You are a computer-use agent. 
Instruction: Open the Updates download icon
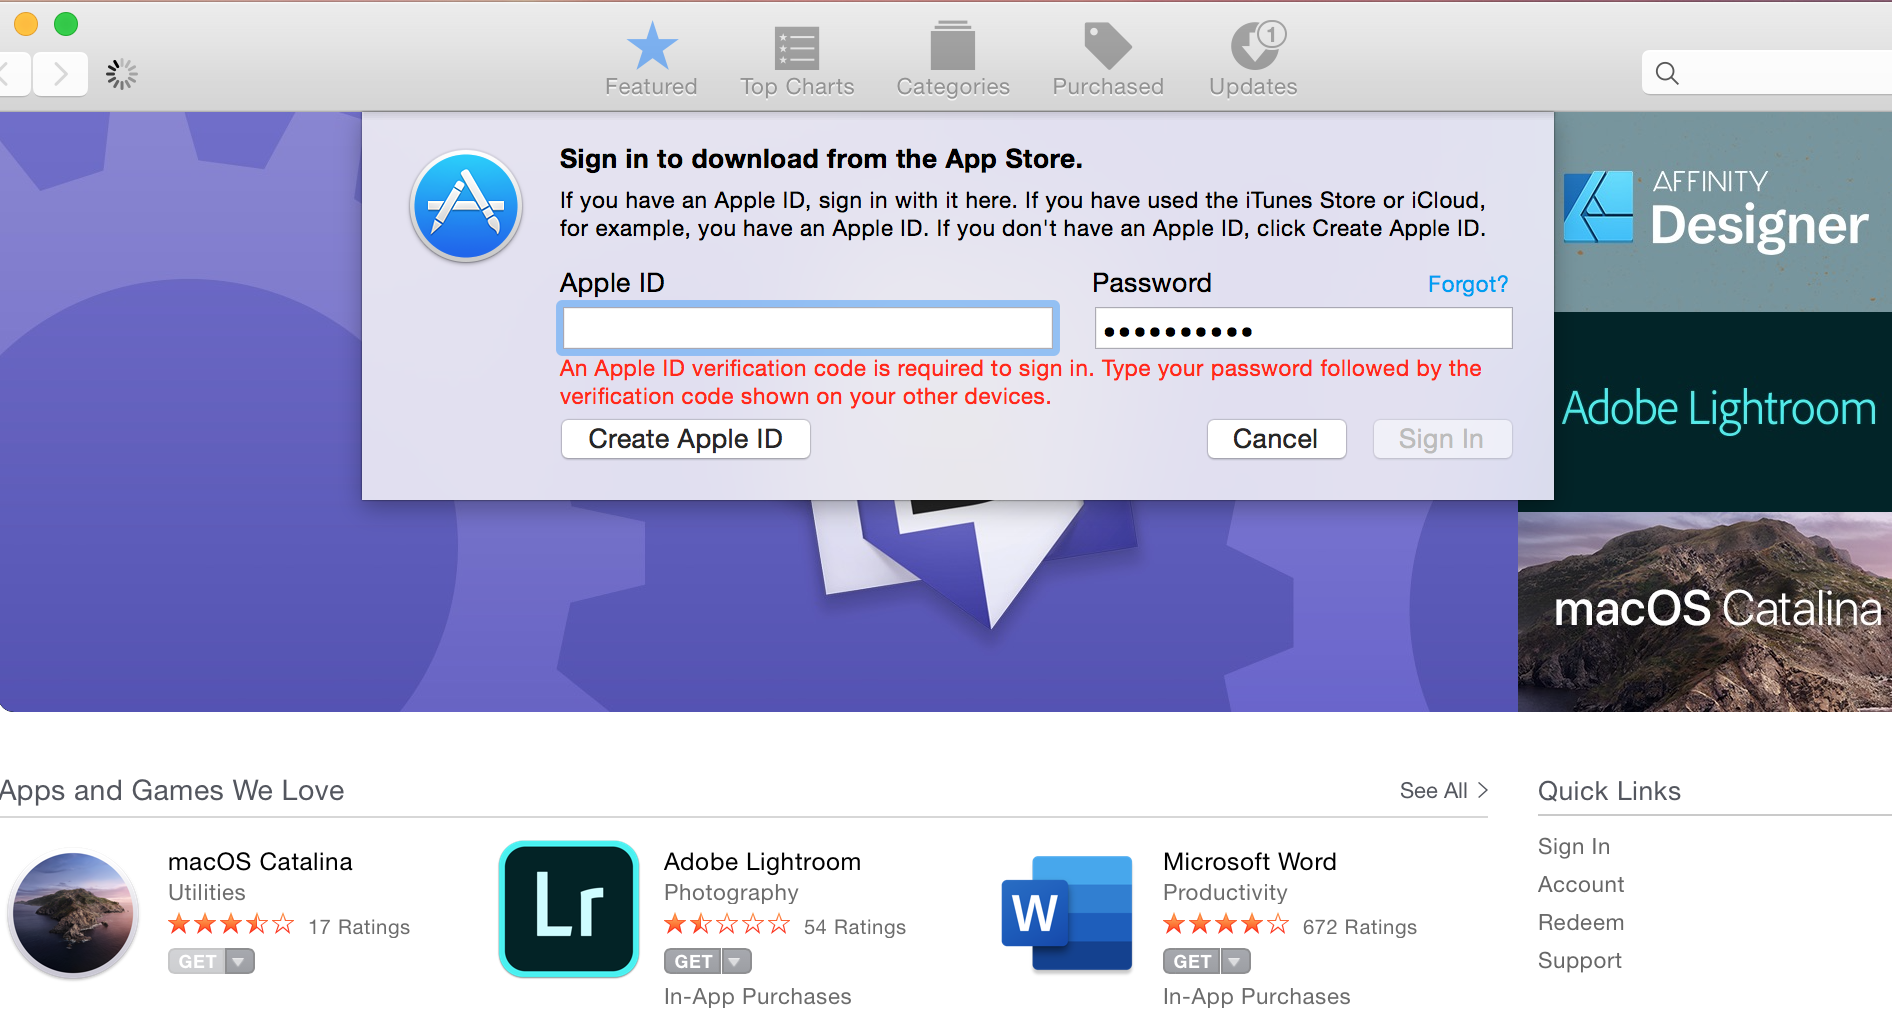pos(1257,45)
